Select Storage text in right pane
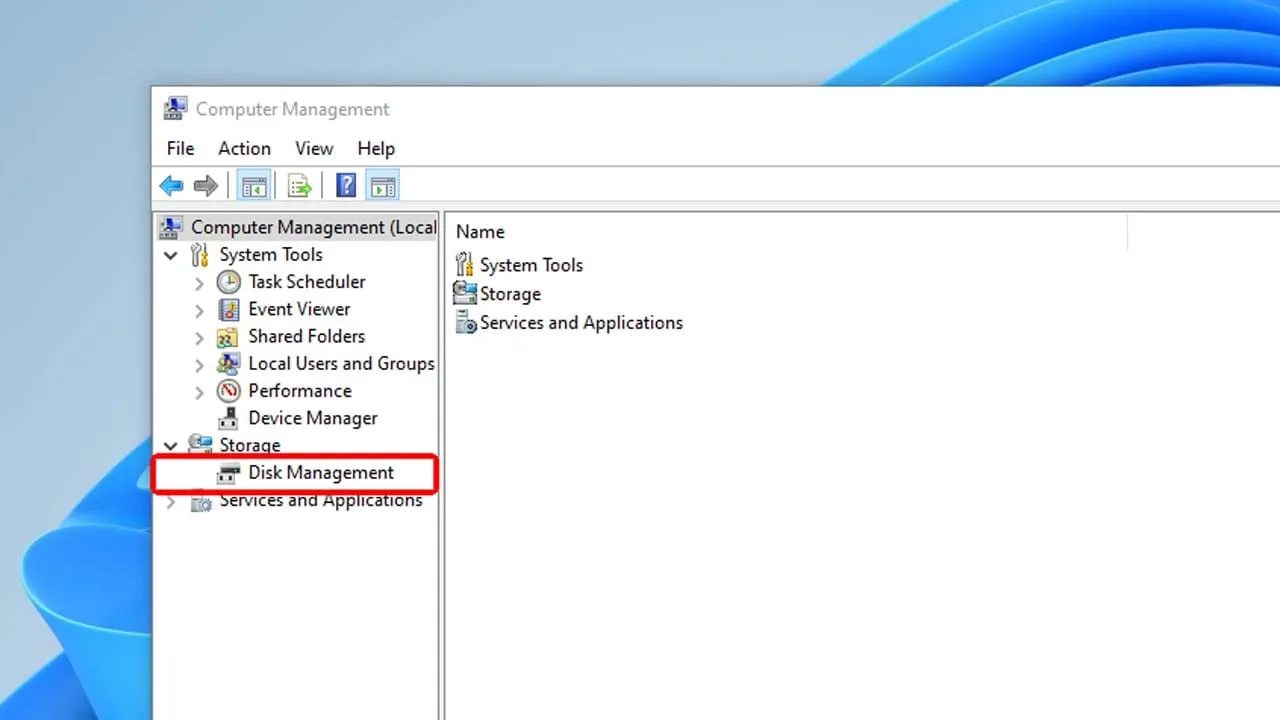 [510, 294]
